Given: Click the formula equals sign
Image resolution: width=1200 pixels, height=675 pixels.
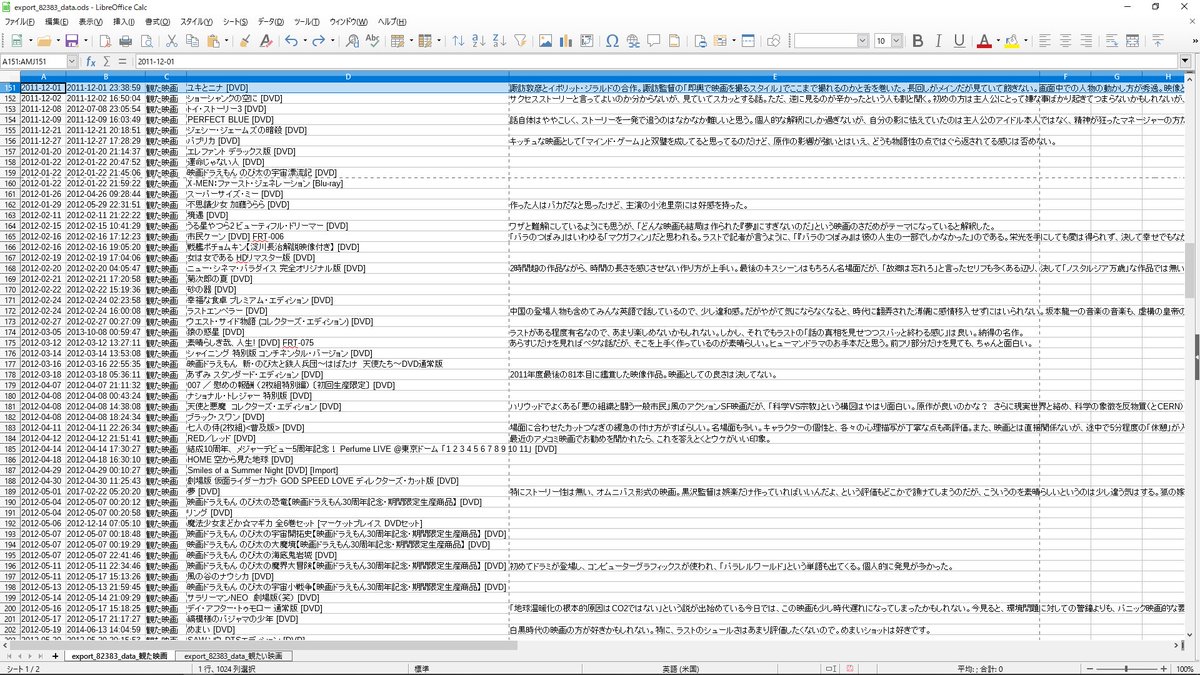Looking at the screenshot, I should (x=122, y=61).
